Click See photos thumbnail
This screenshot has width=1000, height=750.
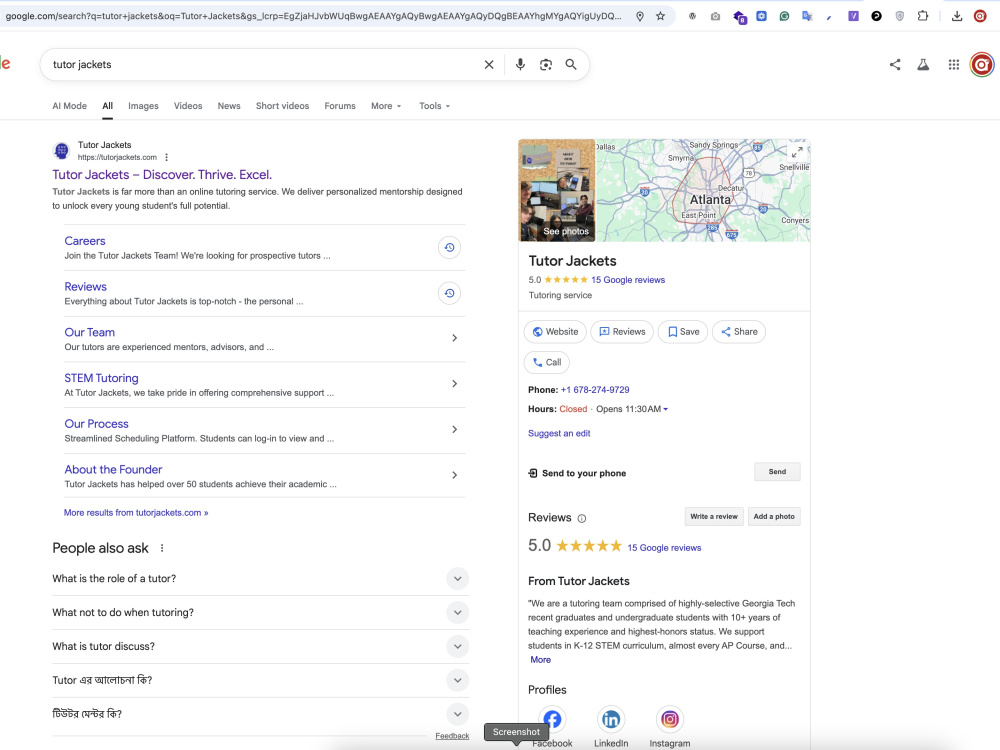tap(557, 190)
